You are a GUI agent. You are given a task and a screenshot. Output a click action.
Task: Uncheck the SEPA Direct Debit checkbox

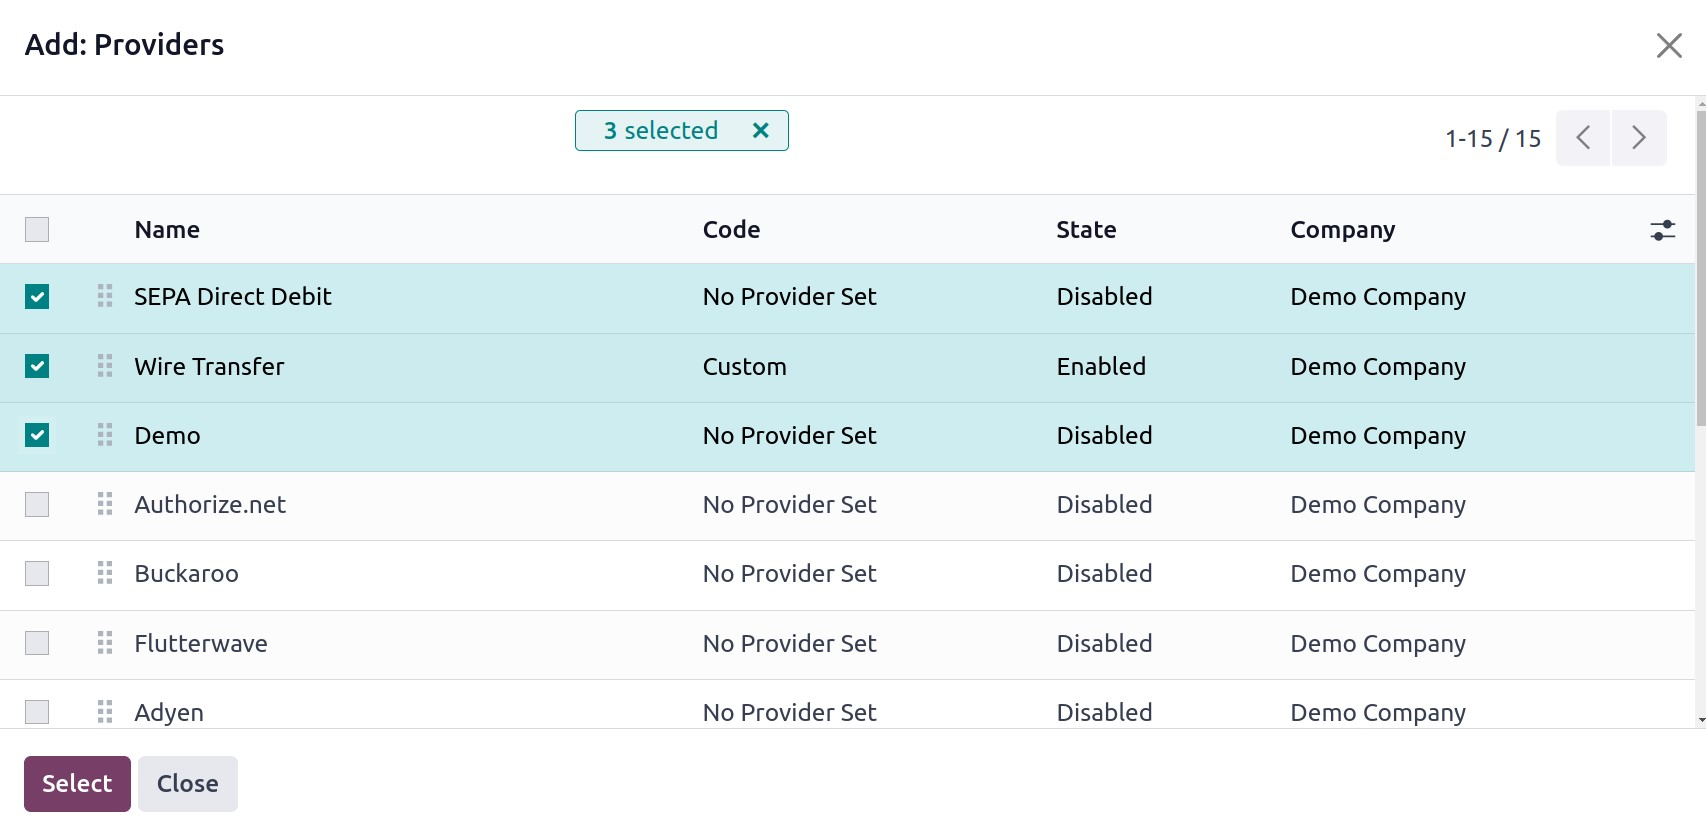37,297
